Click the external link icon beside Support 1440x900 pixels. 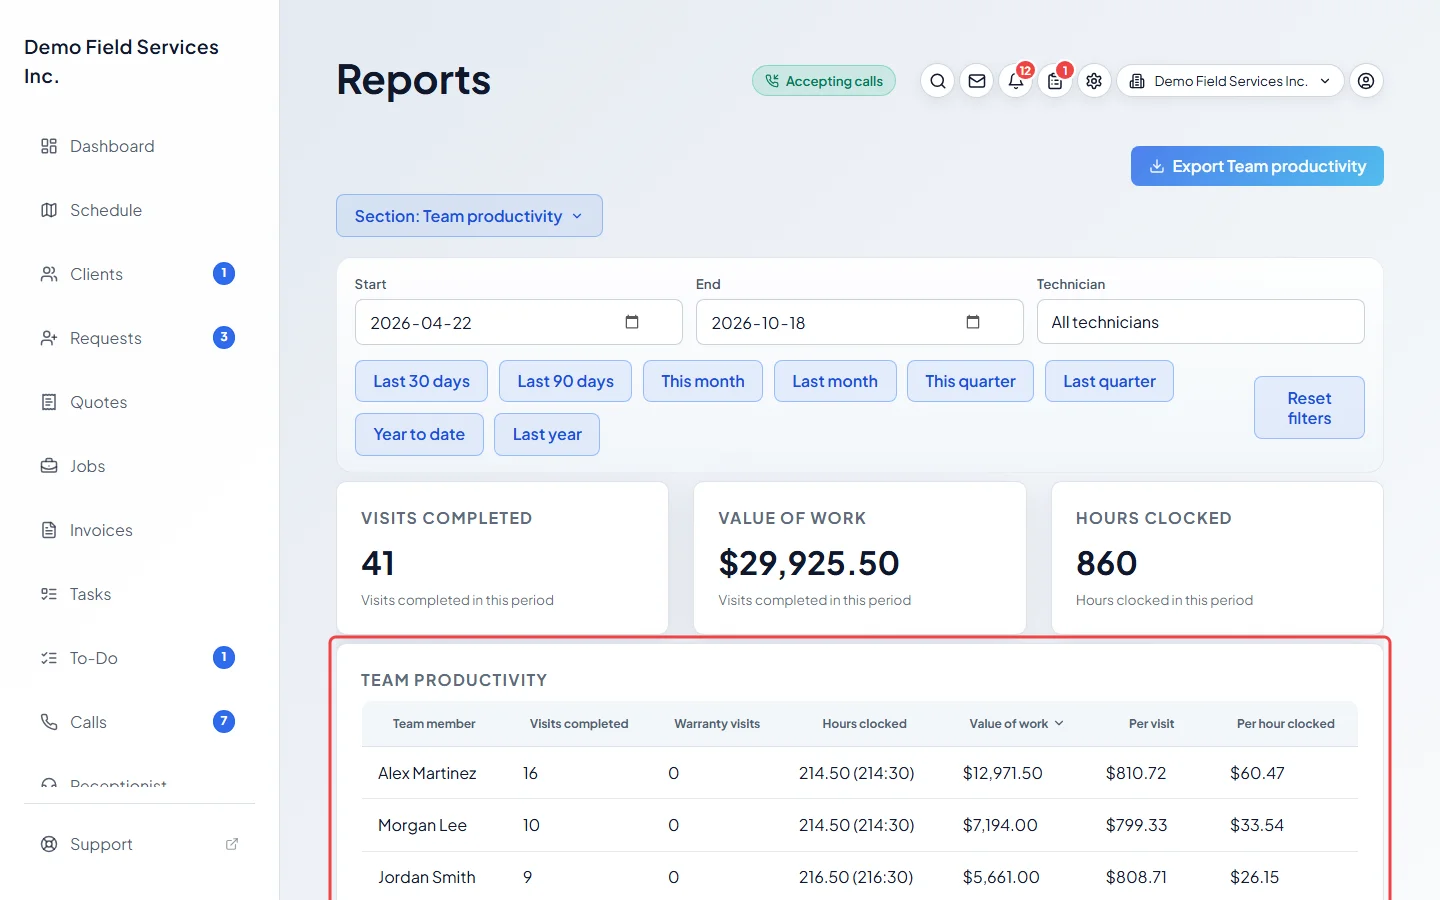232,844
